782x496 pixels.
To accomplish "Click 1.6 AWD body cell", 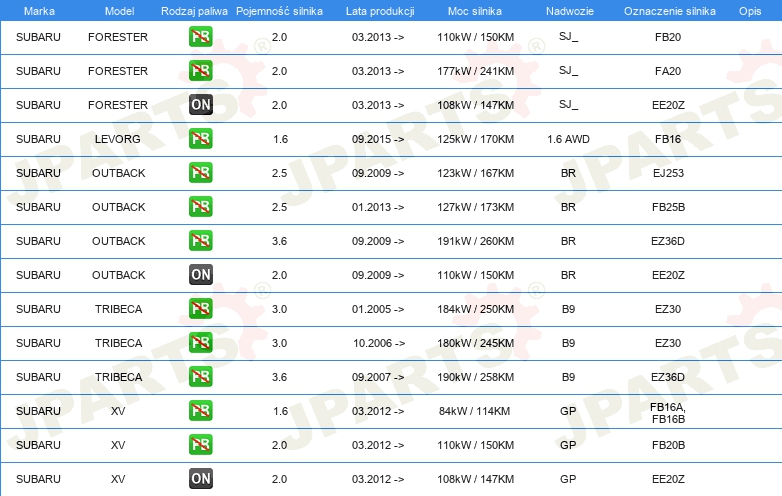I will pyautogui.click(x=568, y=139).
